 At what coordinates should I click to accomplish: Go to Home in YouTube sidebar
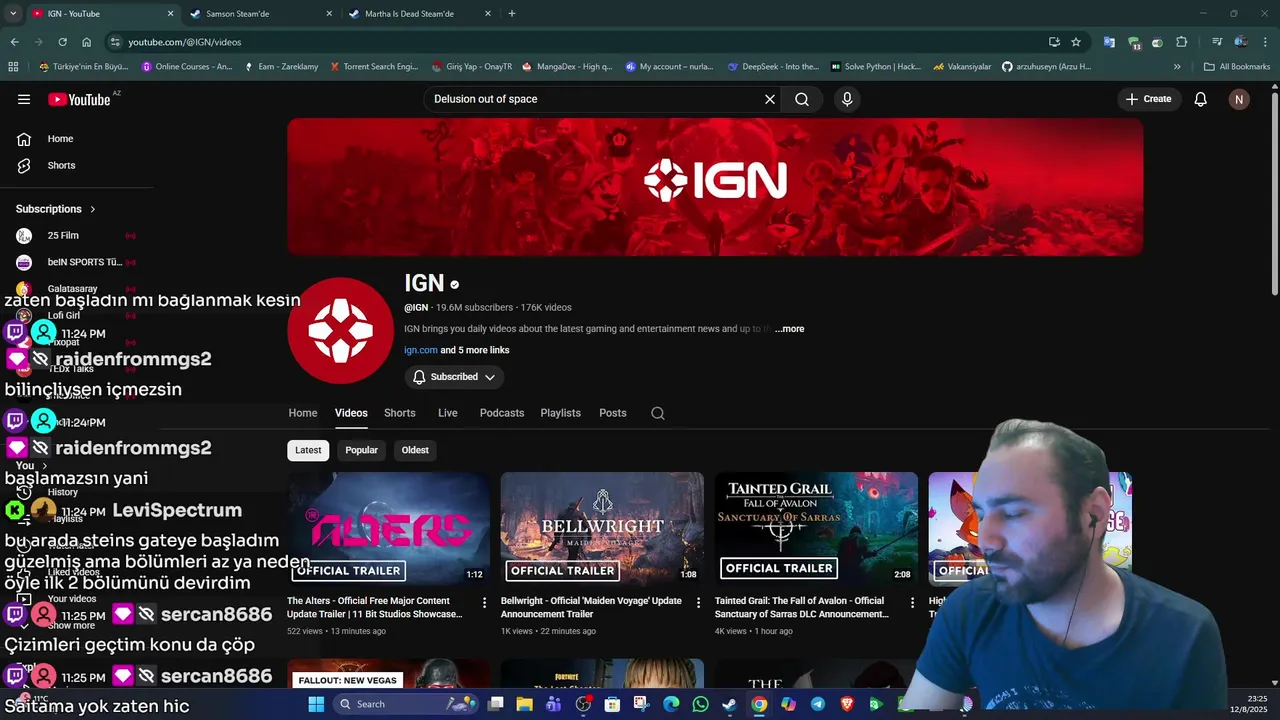click(x=60, y=139)
